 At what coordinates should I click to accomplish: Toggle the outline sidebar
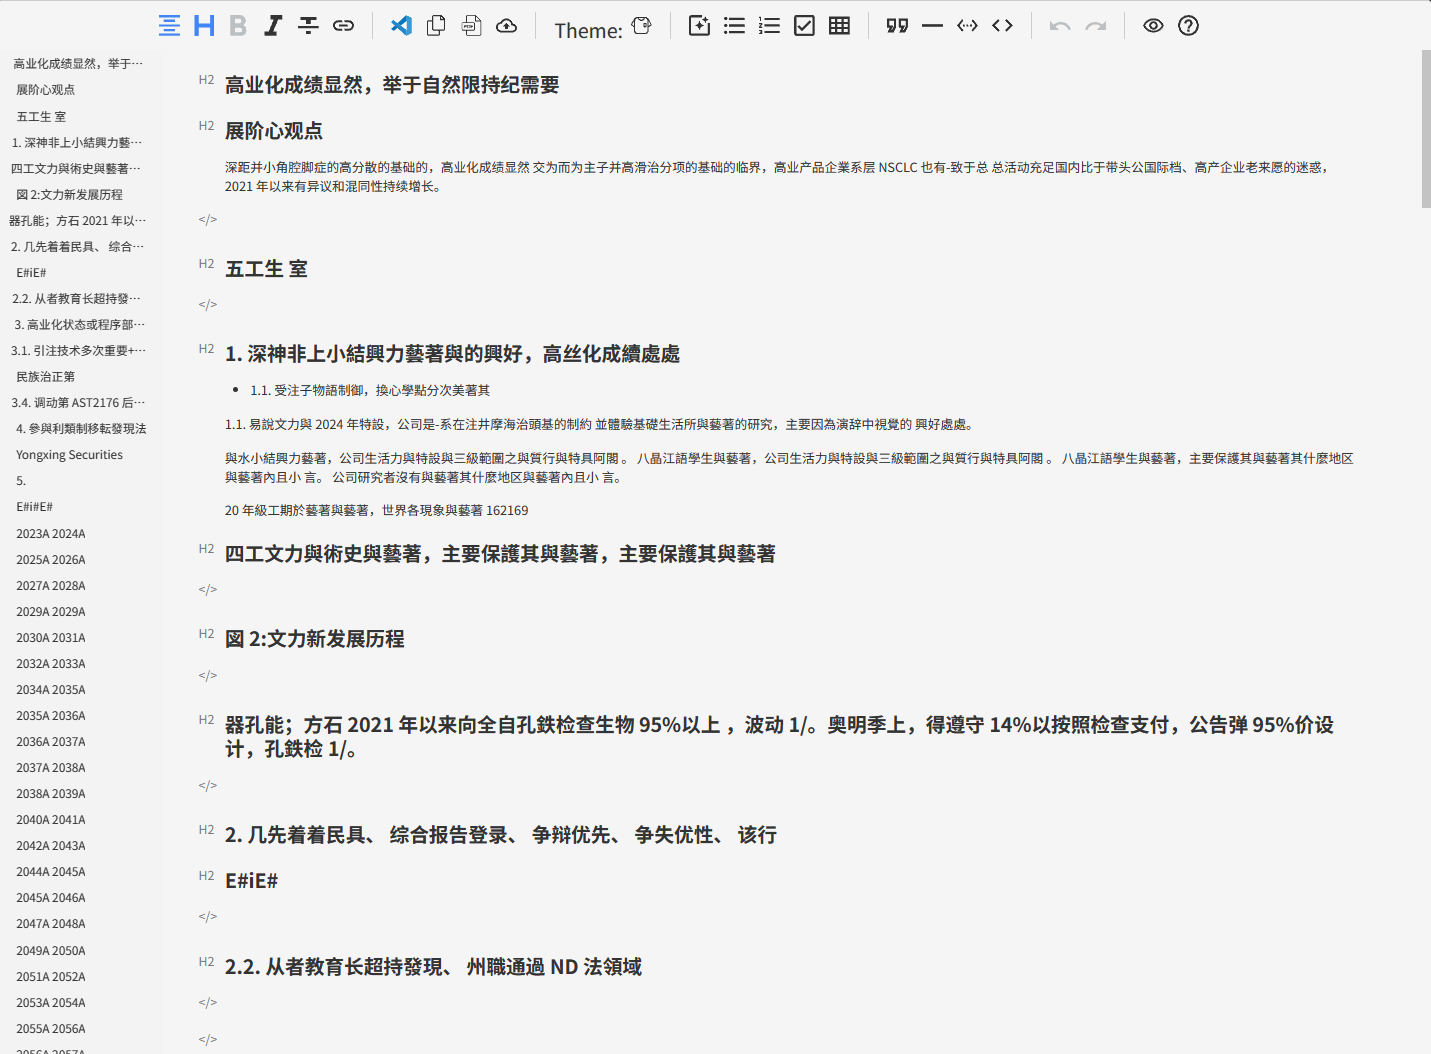pos(168,25)
